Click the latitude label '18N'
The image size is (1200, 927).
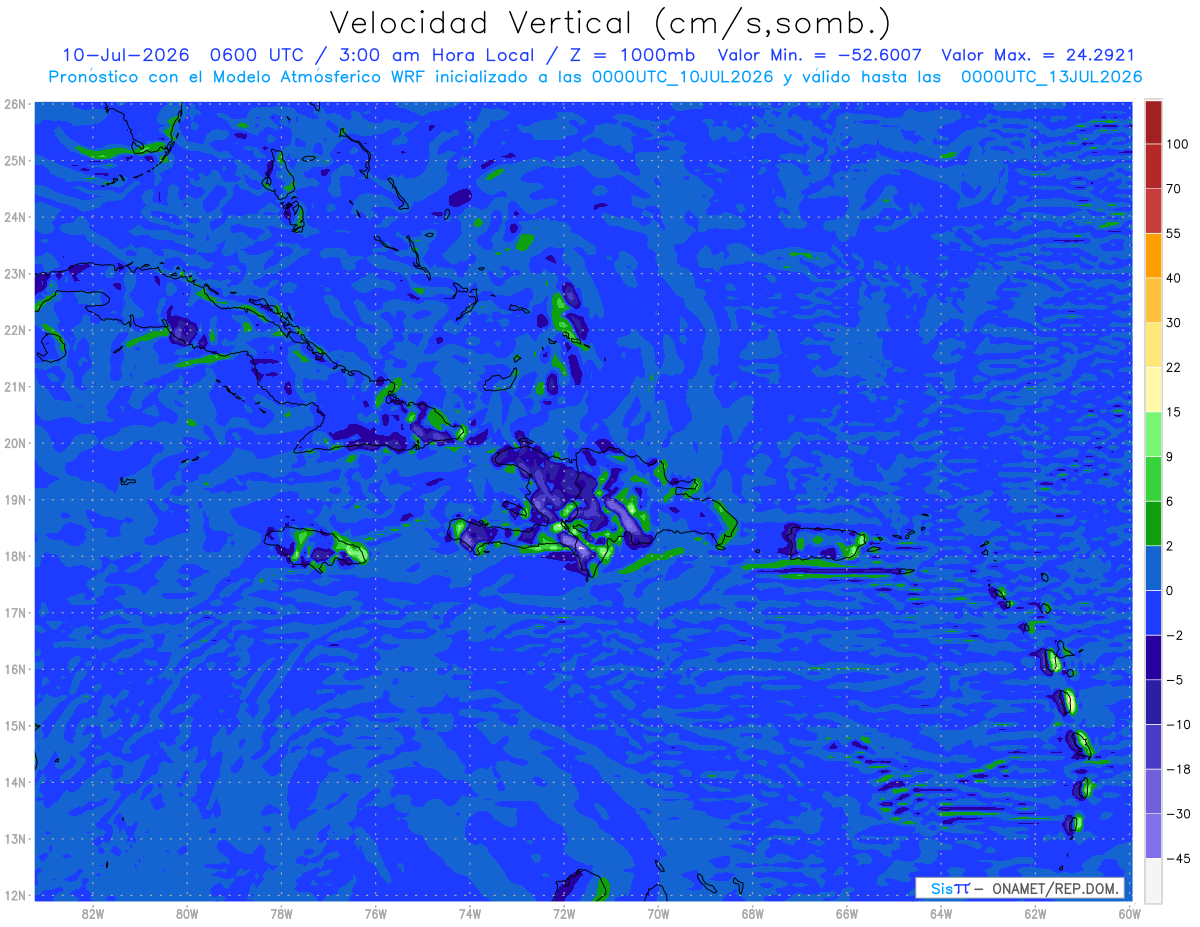[15, 556]
